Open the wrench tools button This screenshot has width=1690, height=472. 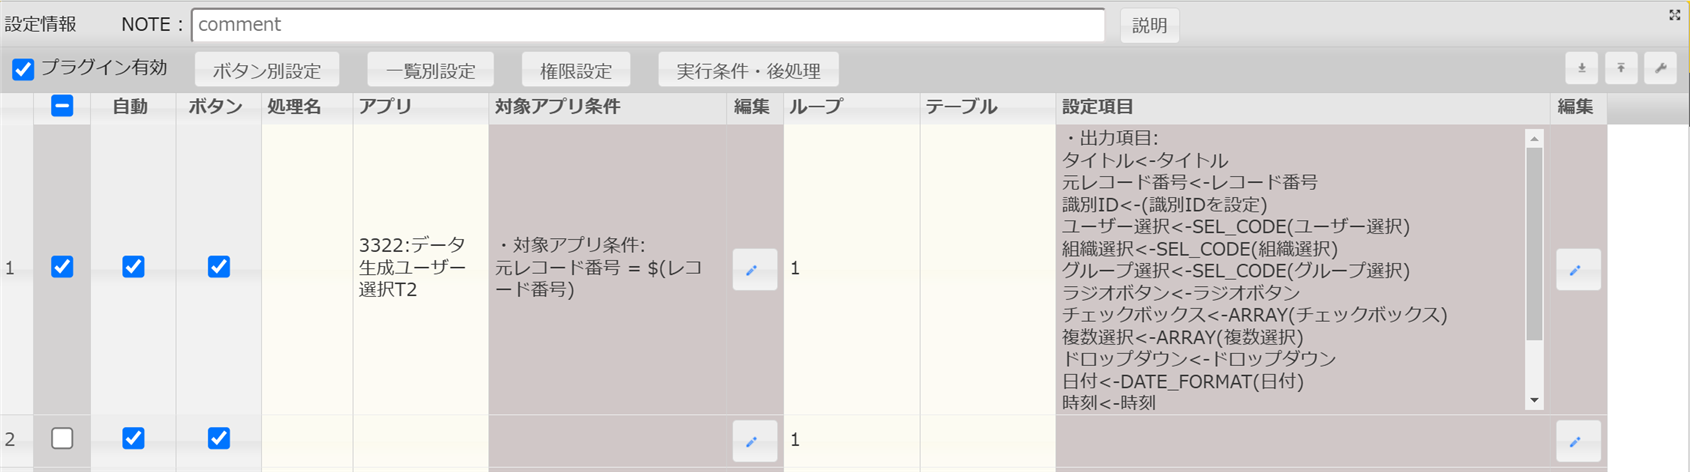click(x=1660, y=68)
